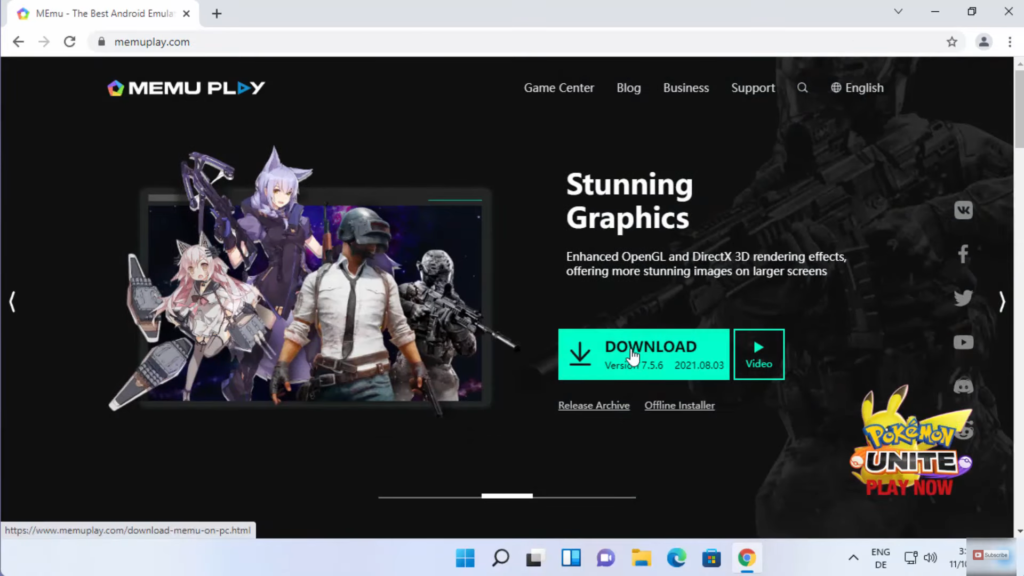Open the Game Center menu item
The width and height of the screenshot is (1024, 576).
pos(558,88)
